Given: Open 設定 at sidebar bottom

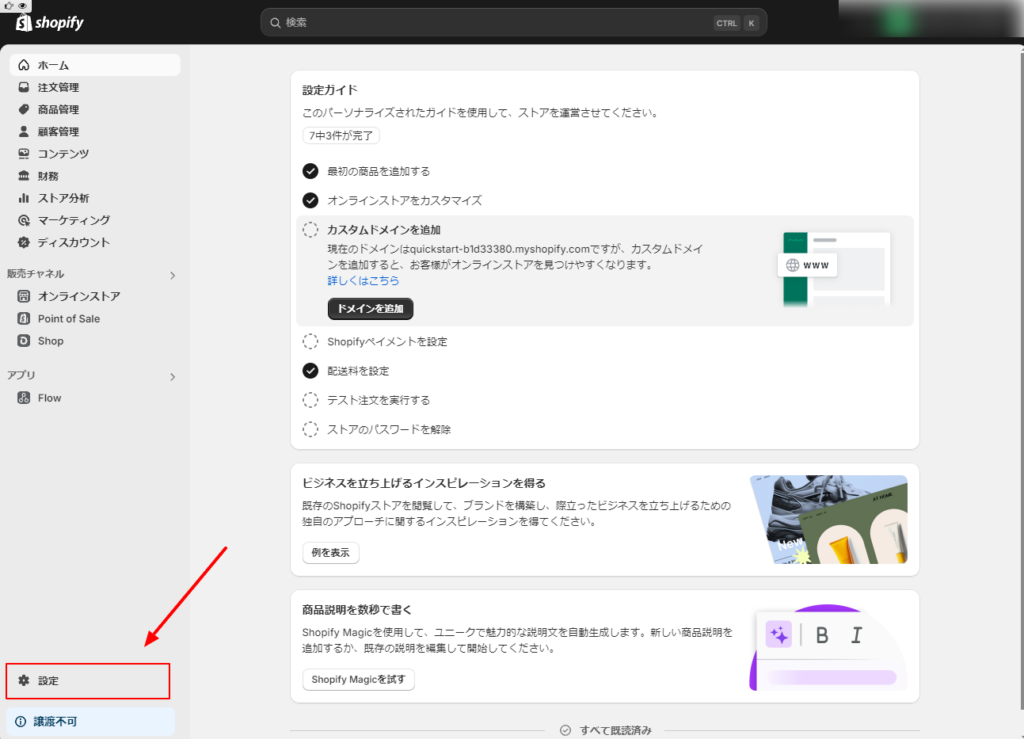Looking at the screenshot, I should (88, 681).
